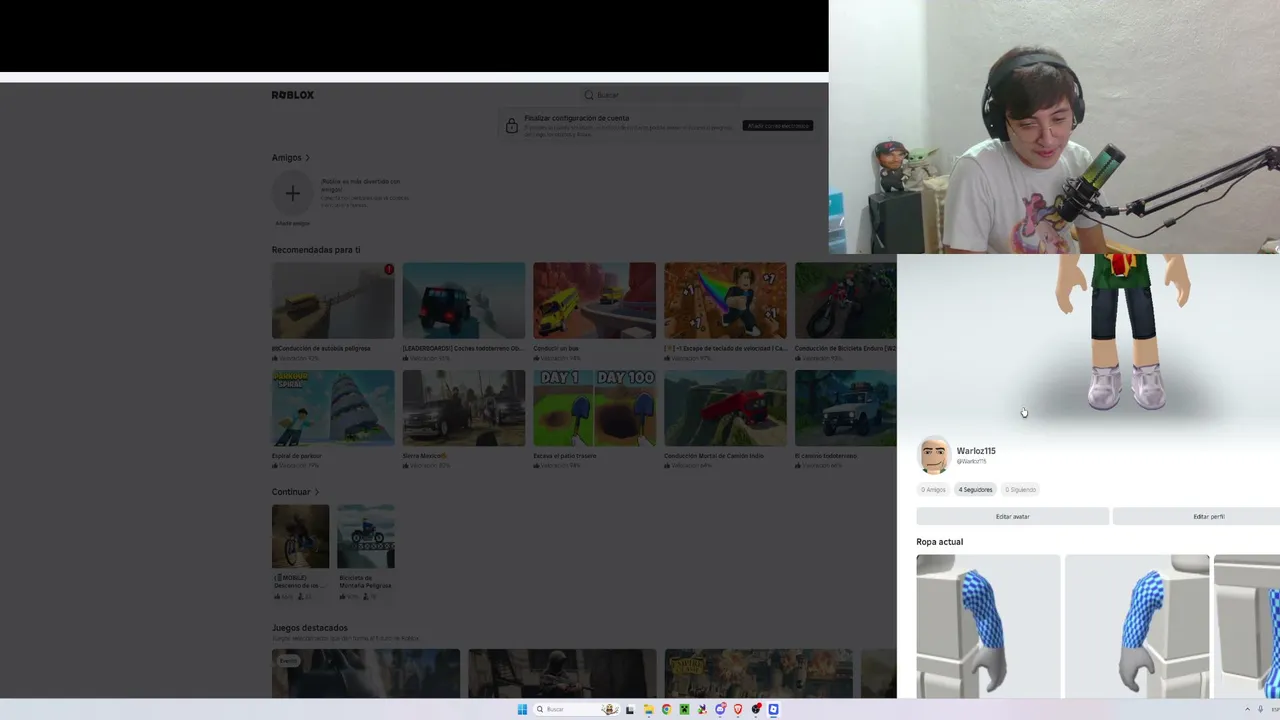Click the Ropa actual heading
The width and height of the screenshot is (1280, 720).
click(x=940, y=542)
